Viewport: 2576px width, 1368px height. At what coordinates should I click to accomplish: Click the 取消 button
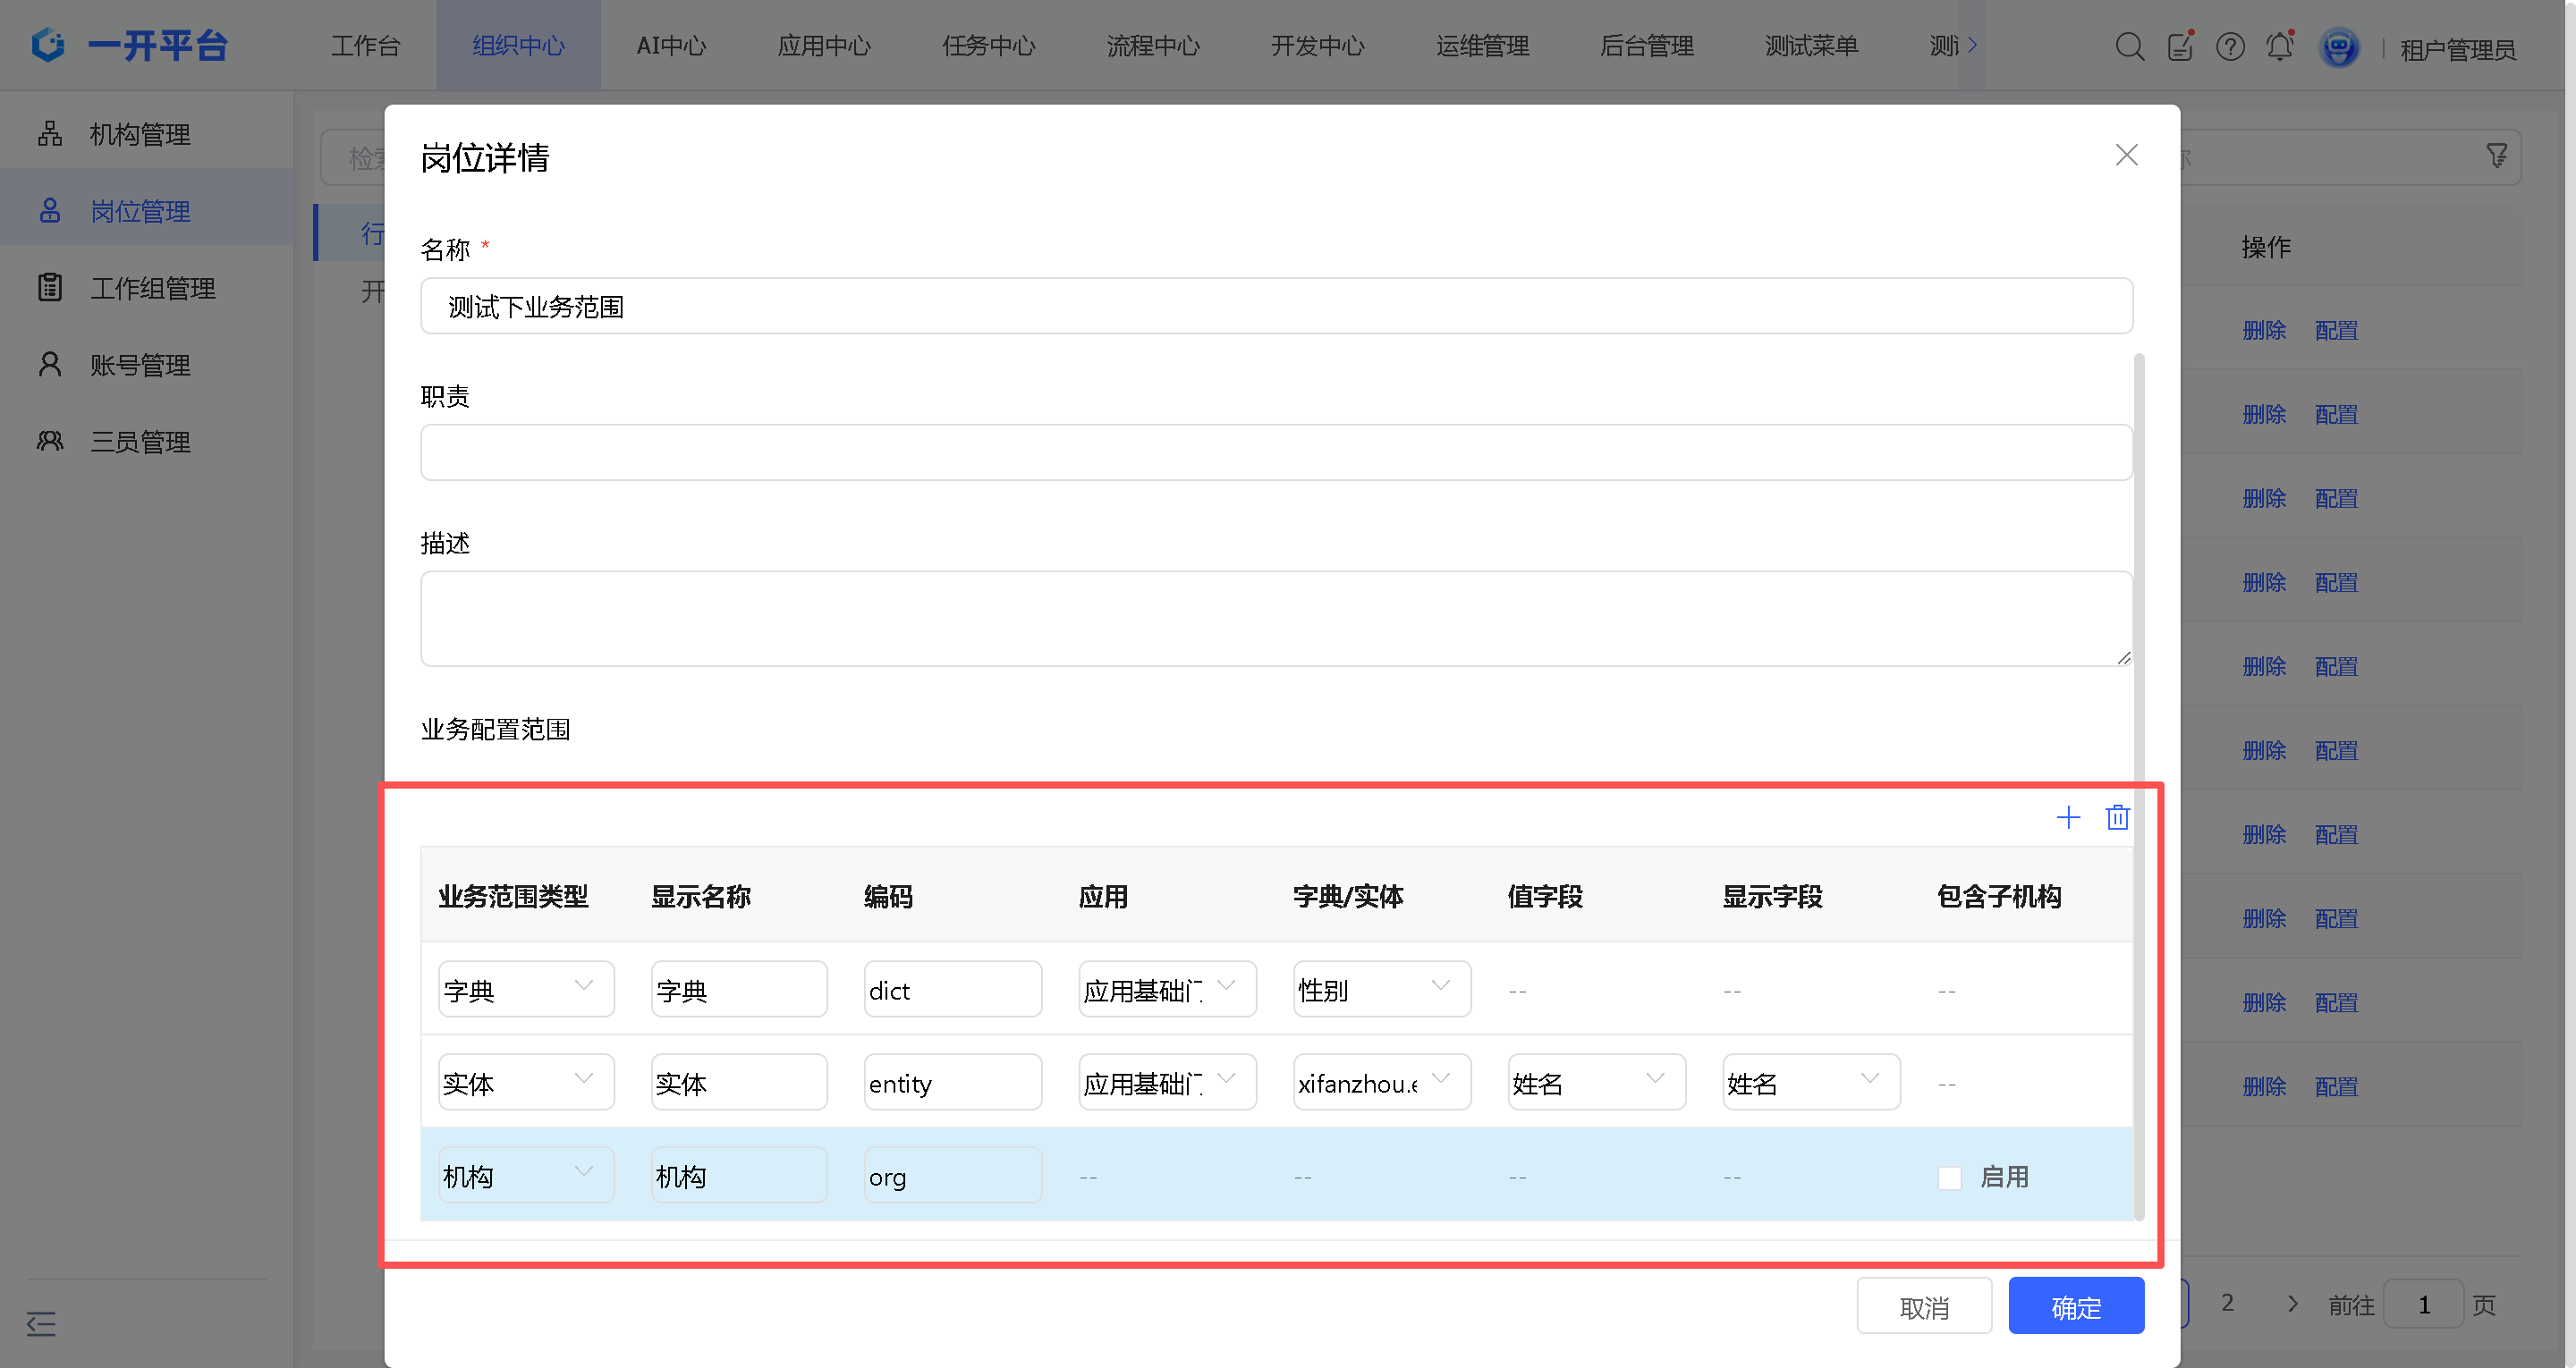(x=1924, y=1306)
